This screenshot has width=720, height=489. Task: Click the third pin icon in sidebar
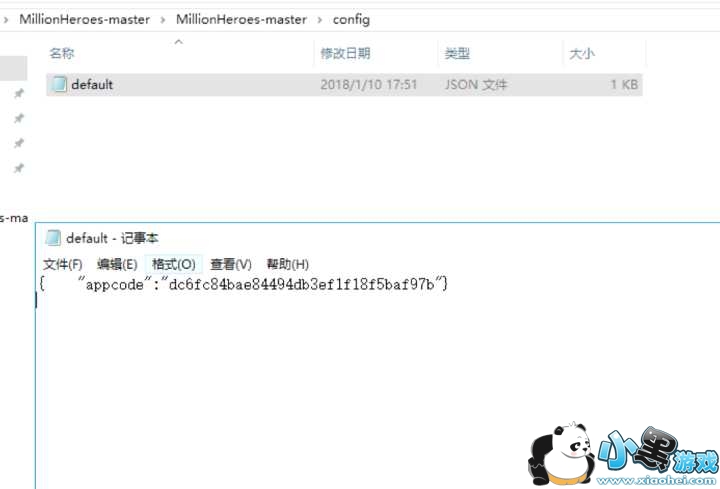pyautogui.click(x=19, y=143)
